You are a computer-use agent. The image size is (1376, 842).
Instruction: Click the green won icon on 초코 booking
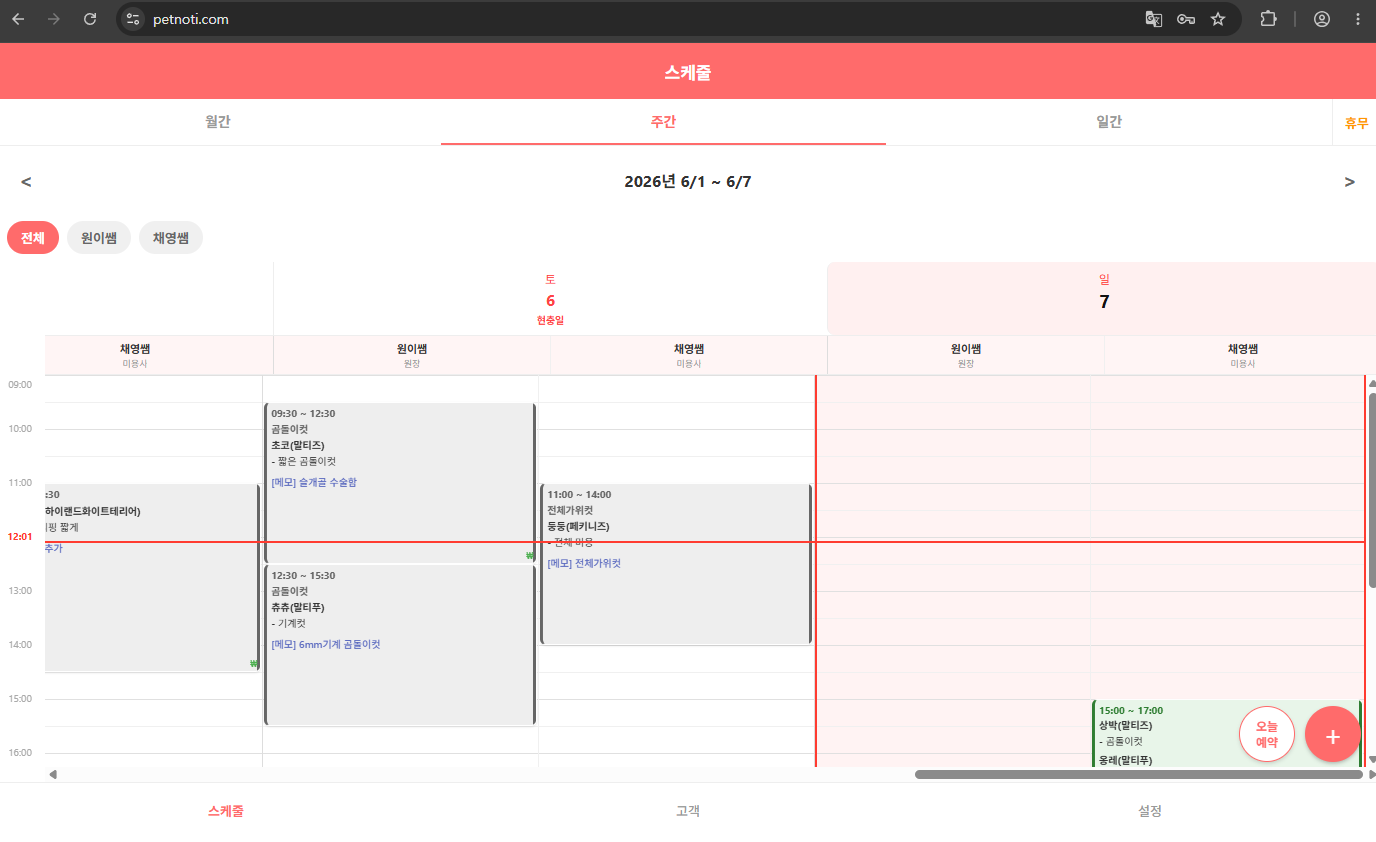click(529, 556)
